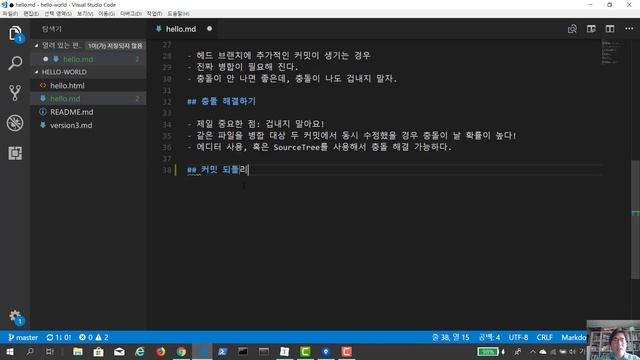
Task: Click the heading '## 충돌 해결하기'
Action: (x=221, y=101)
